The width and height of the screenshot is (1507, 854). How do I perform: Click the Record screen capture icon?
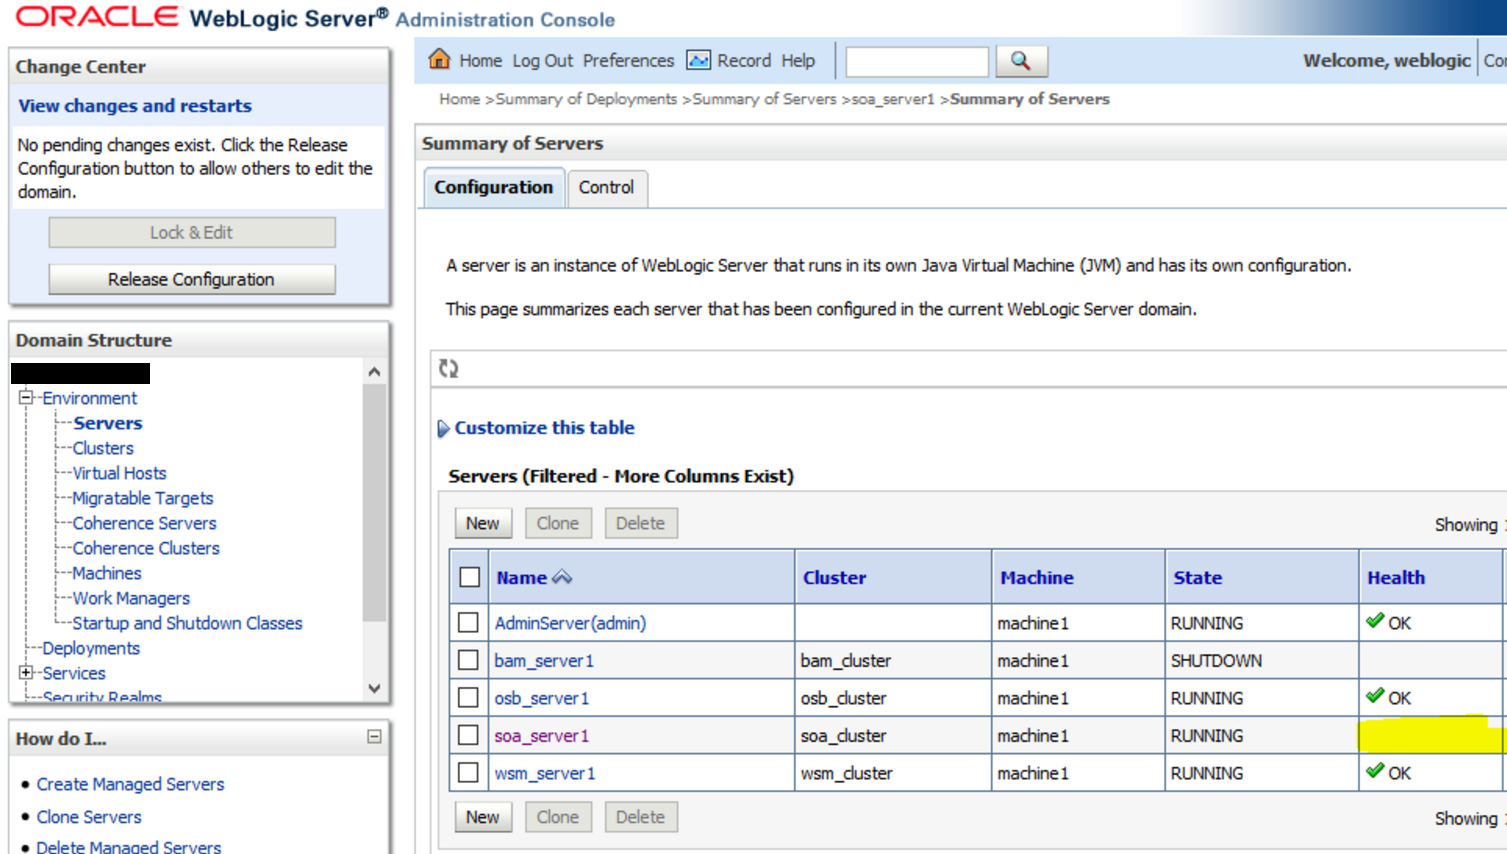[x=697, y=60]
